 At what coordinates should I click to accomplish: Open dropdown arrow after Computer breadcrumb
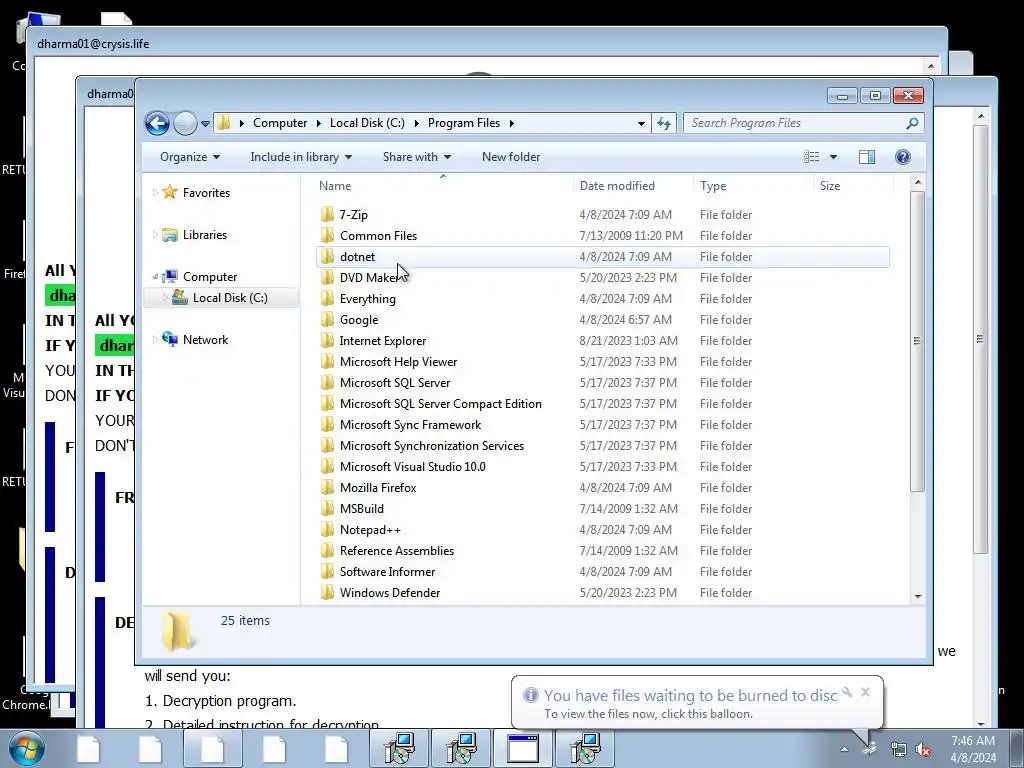(x=319, y=123)
